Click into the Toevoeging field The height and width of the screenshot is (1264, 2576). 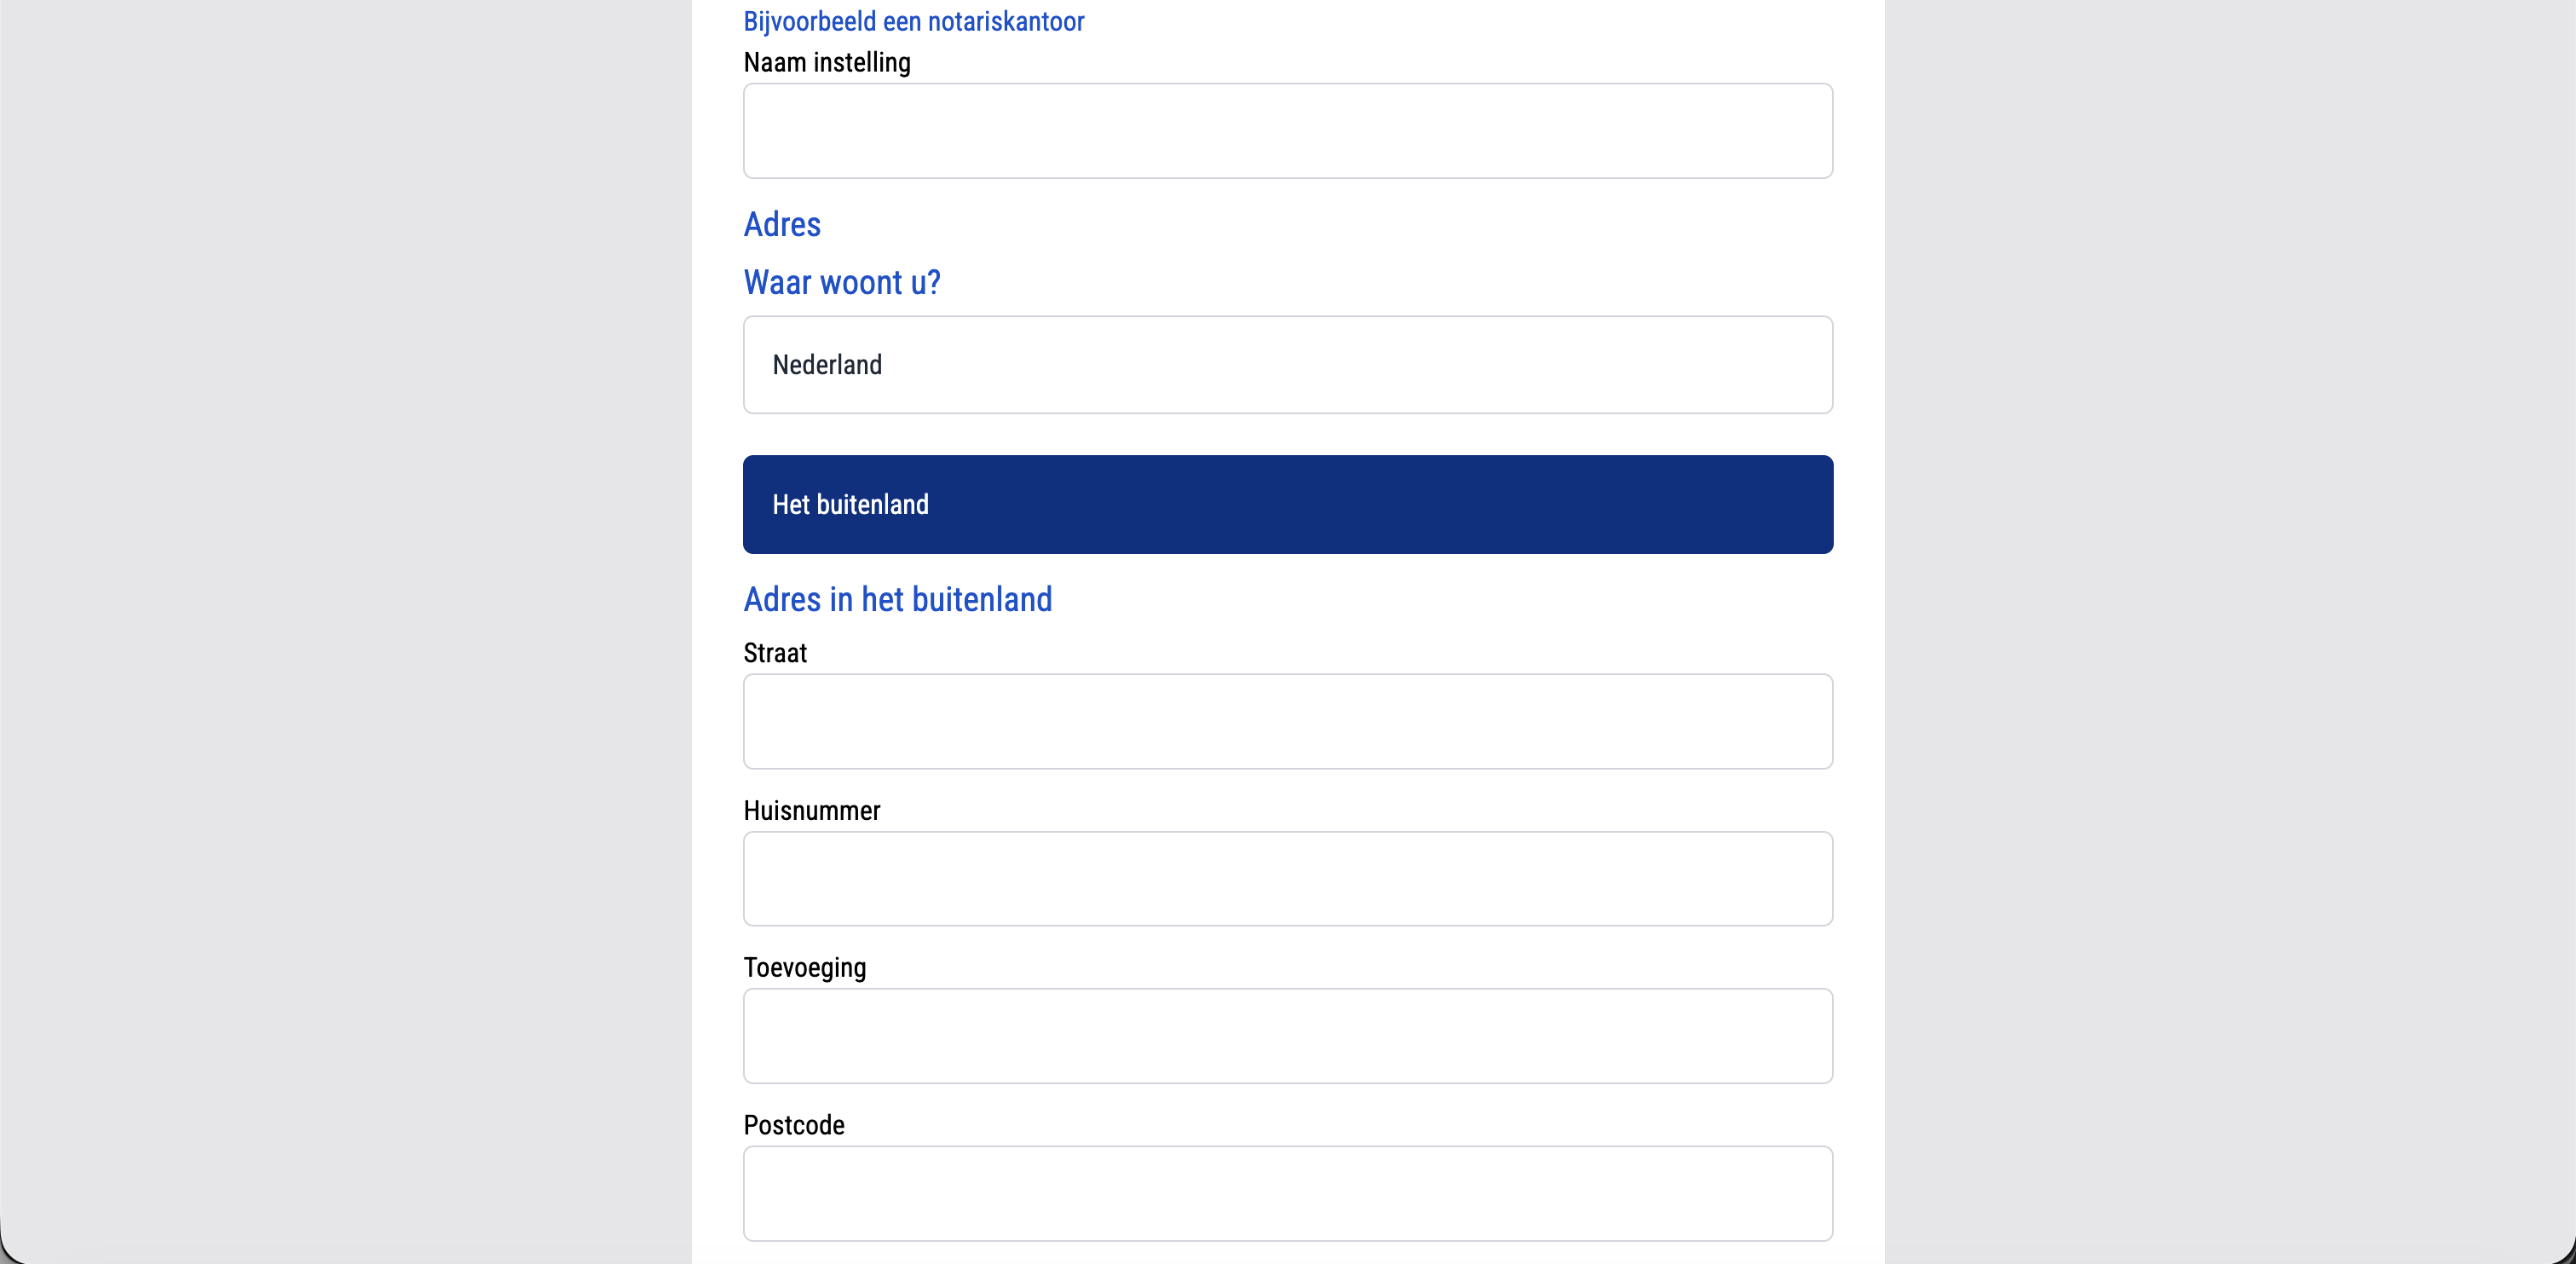point(1288,1036)
